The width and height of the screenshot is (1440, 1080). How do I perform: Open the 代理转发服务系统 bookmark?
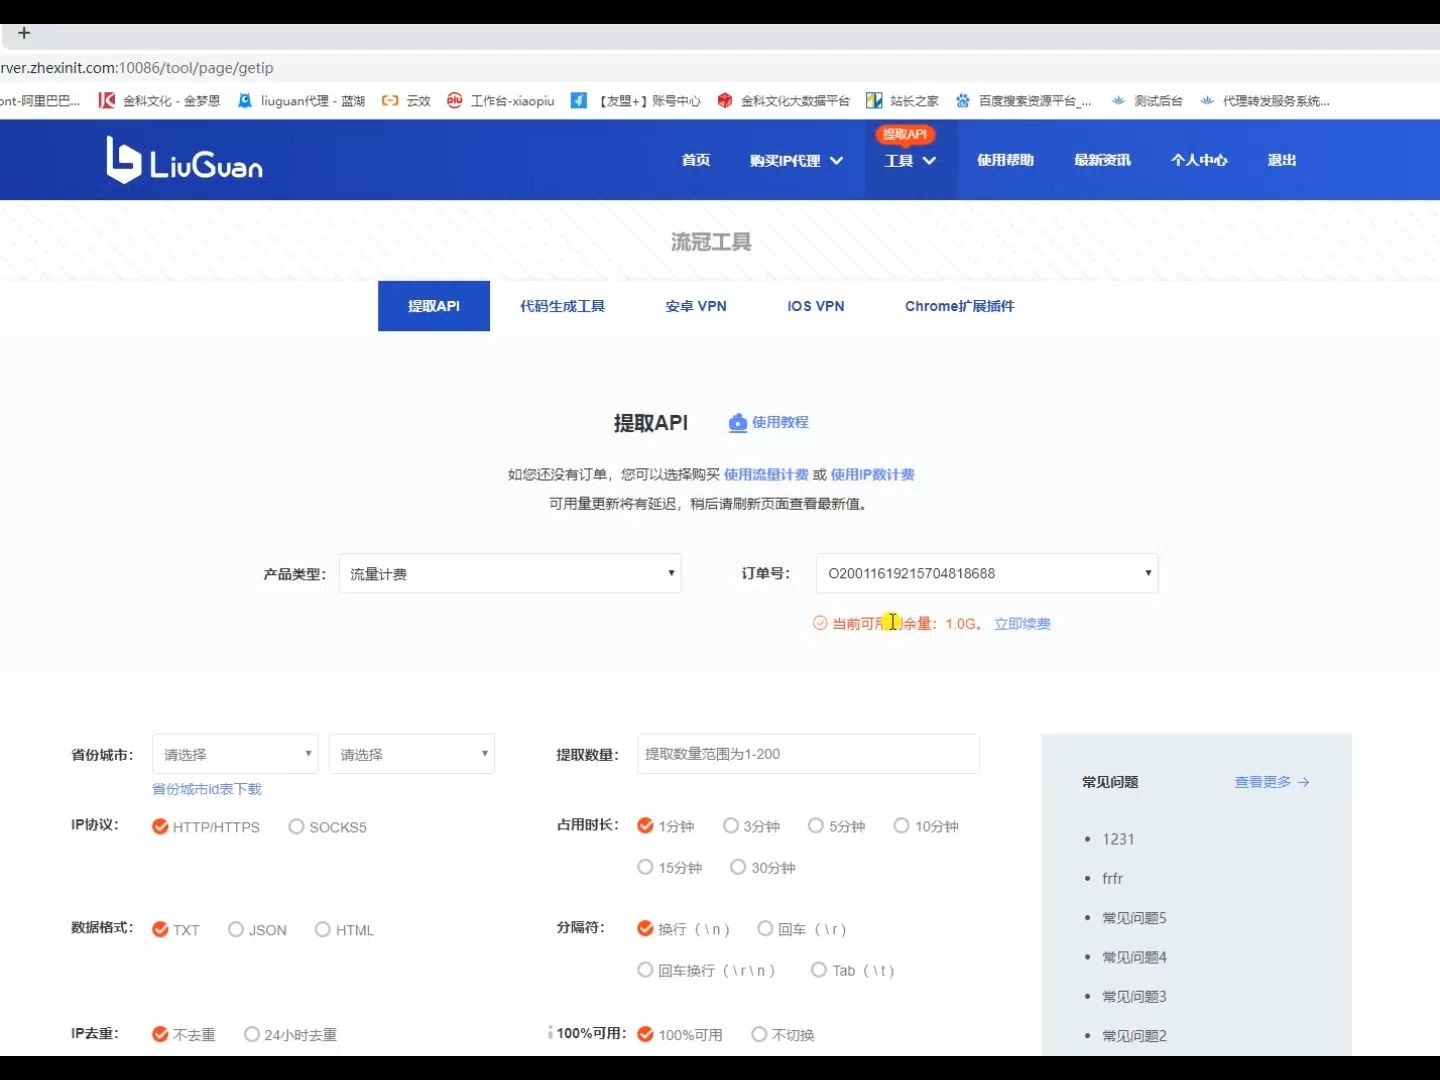[x=1264, y=101]
